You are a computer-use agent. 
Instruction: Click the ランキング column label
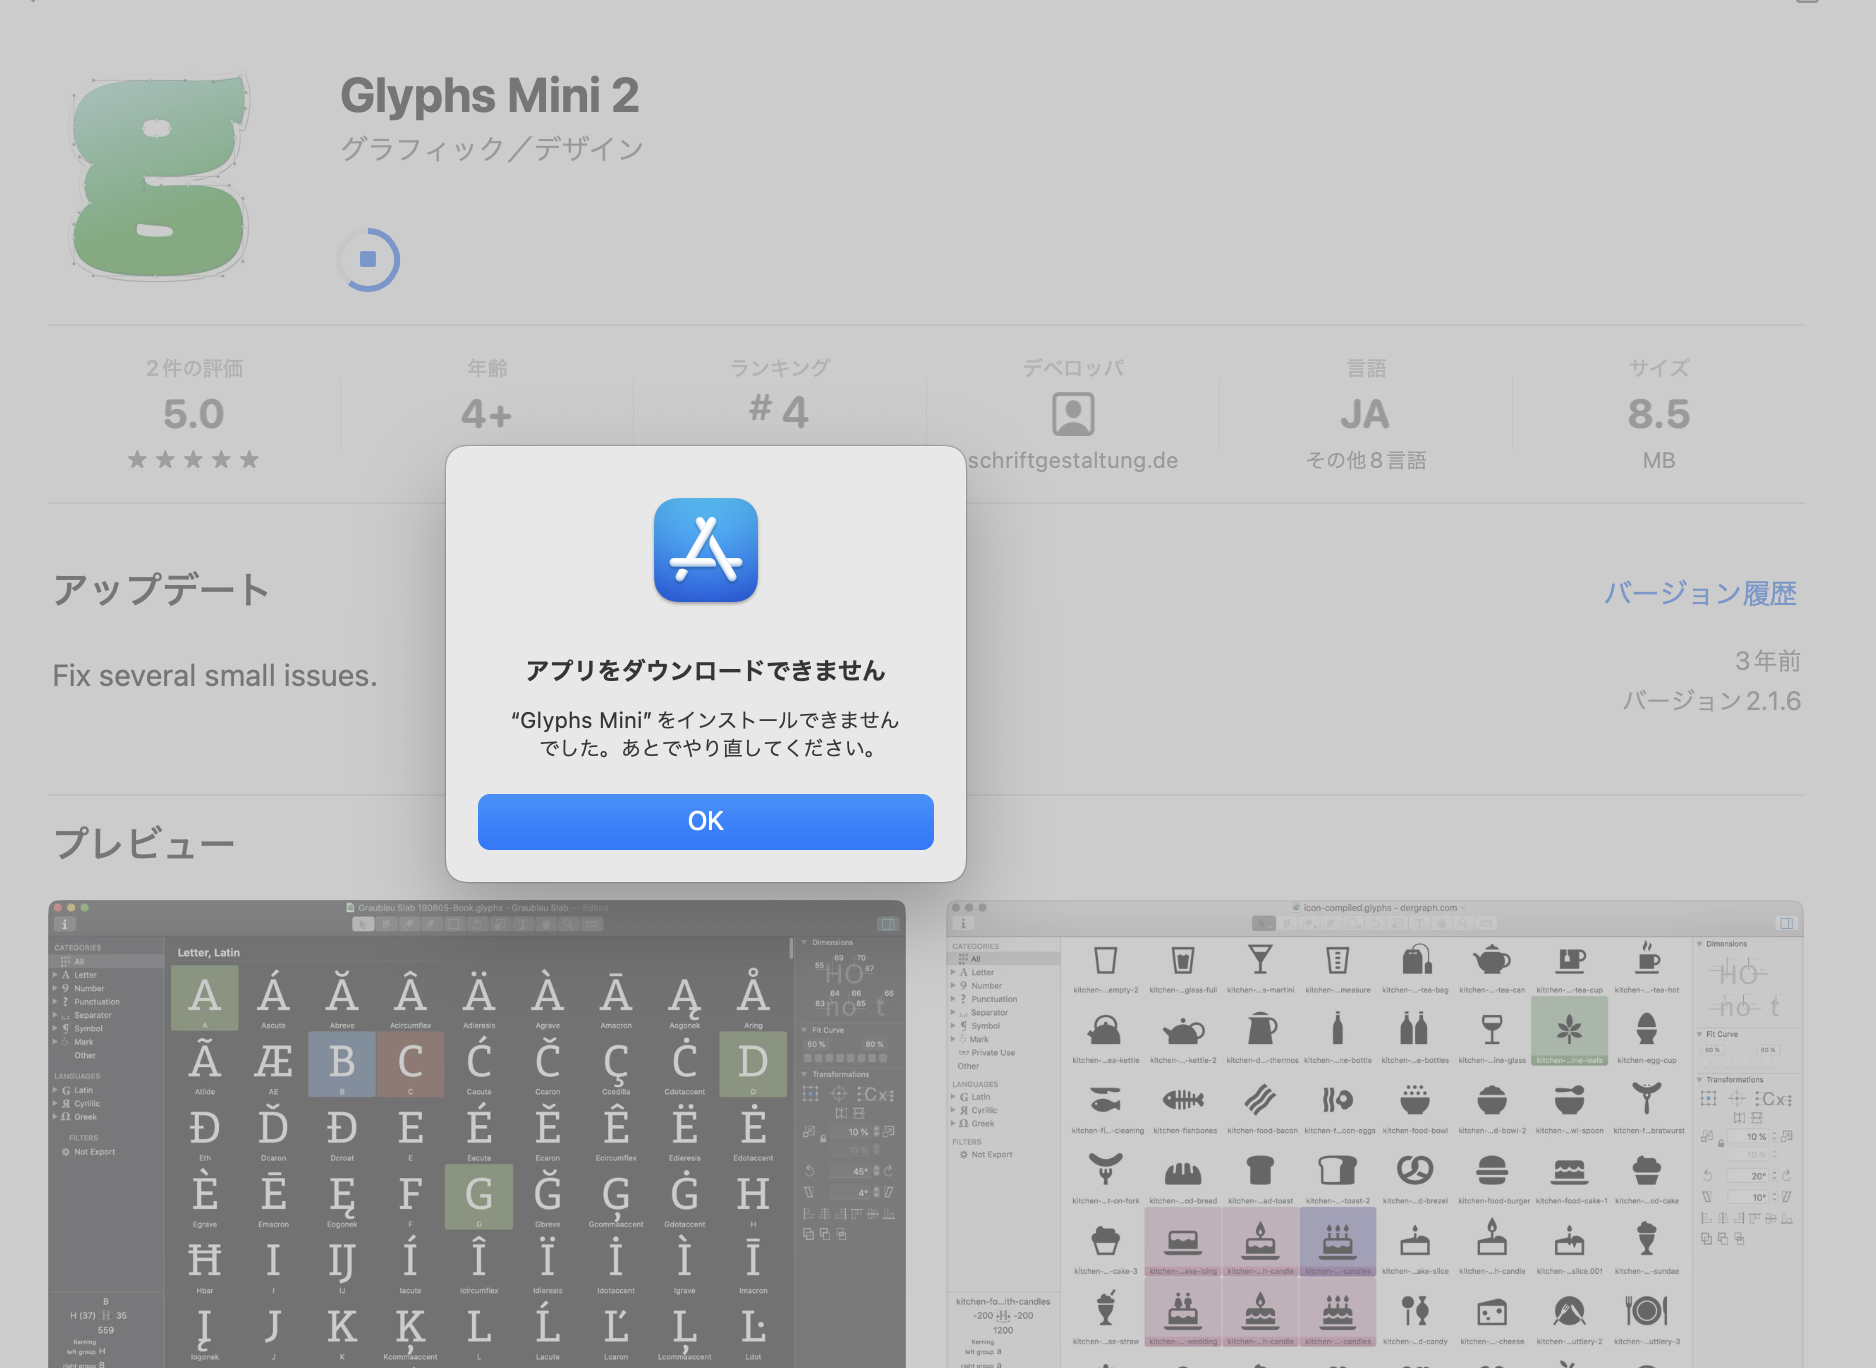click(x=780, y=368)
